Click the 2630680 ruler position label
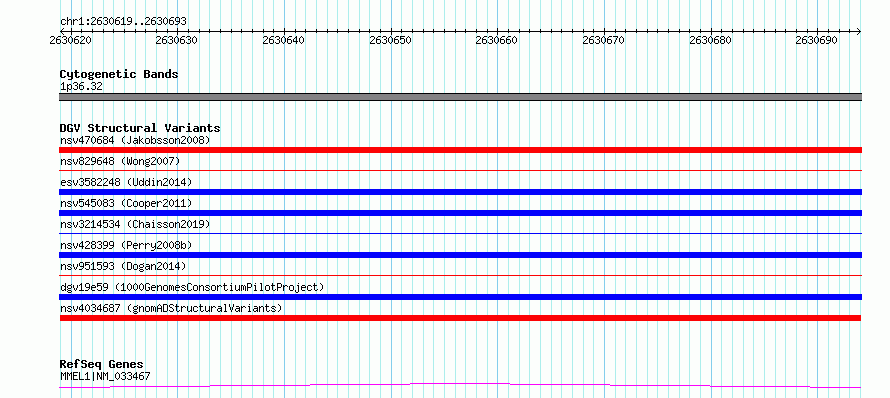 (710, 40)
